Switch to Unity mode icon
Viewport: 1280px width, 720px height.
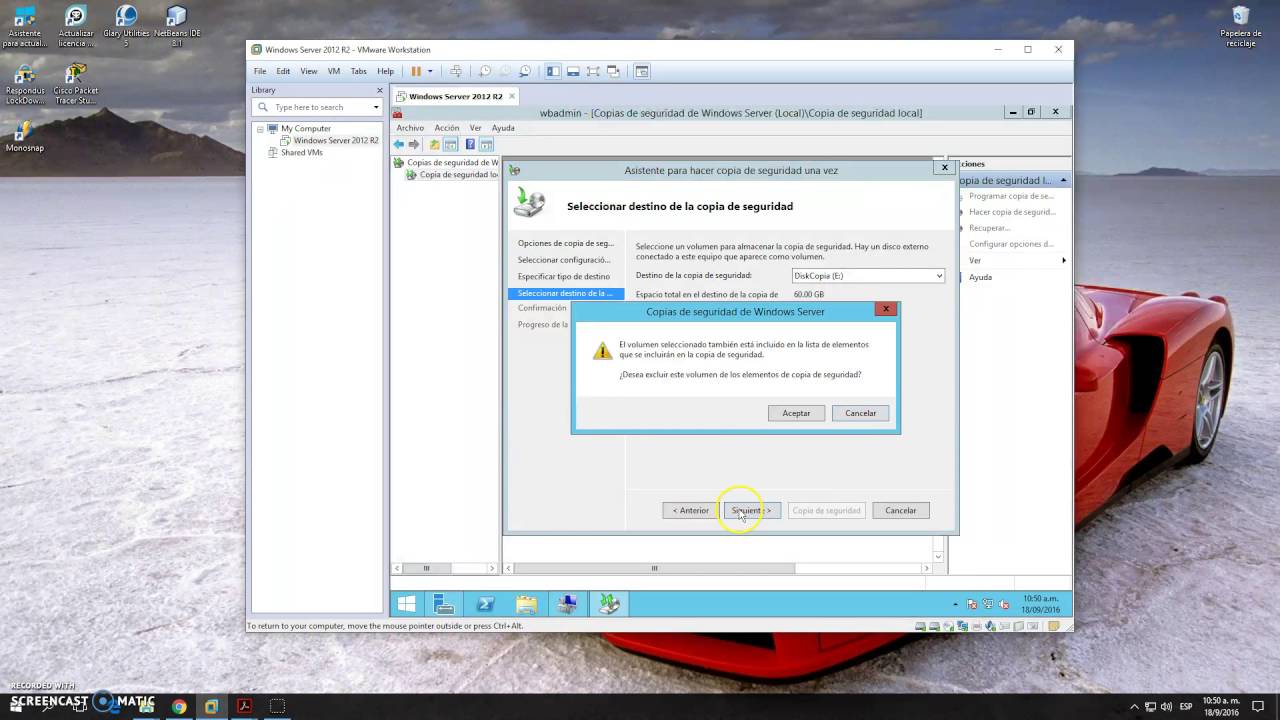click(x=613, y=71)
